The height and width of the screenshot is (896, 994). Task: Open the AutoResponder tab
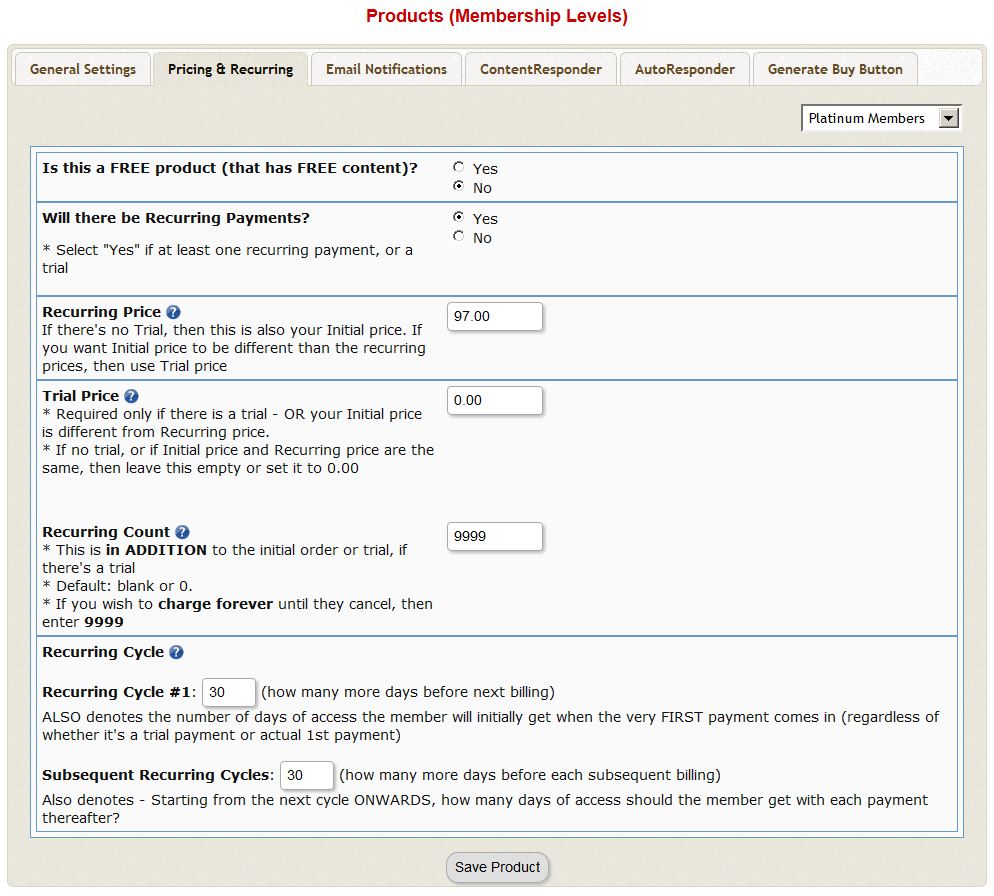[684, 70]
